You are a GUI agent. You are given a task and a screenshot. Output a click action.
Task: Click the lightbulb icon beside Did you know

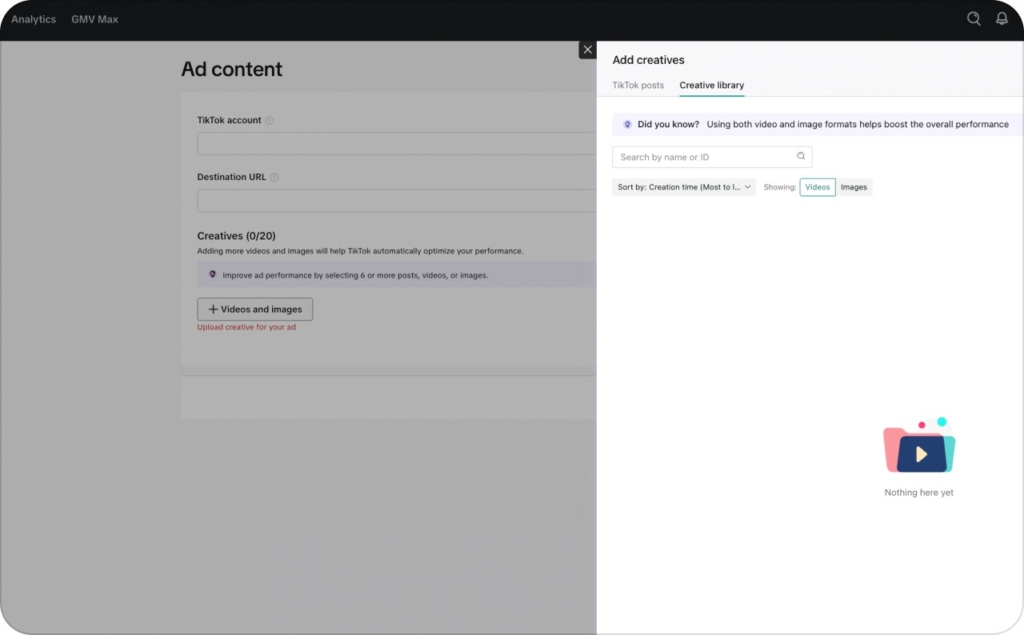pos(627,125)
